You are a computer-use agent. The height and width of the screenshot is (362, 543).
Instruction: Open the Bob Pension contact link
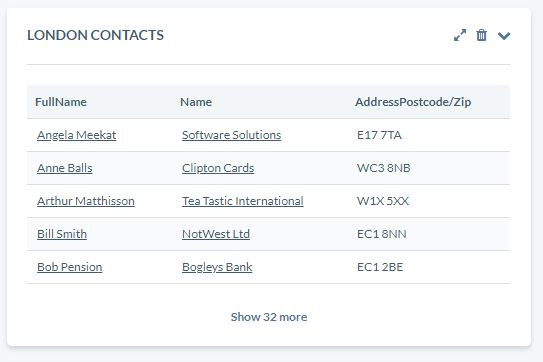pyautogui.click(x=70, y=267)
